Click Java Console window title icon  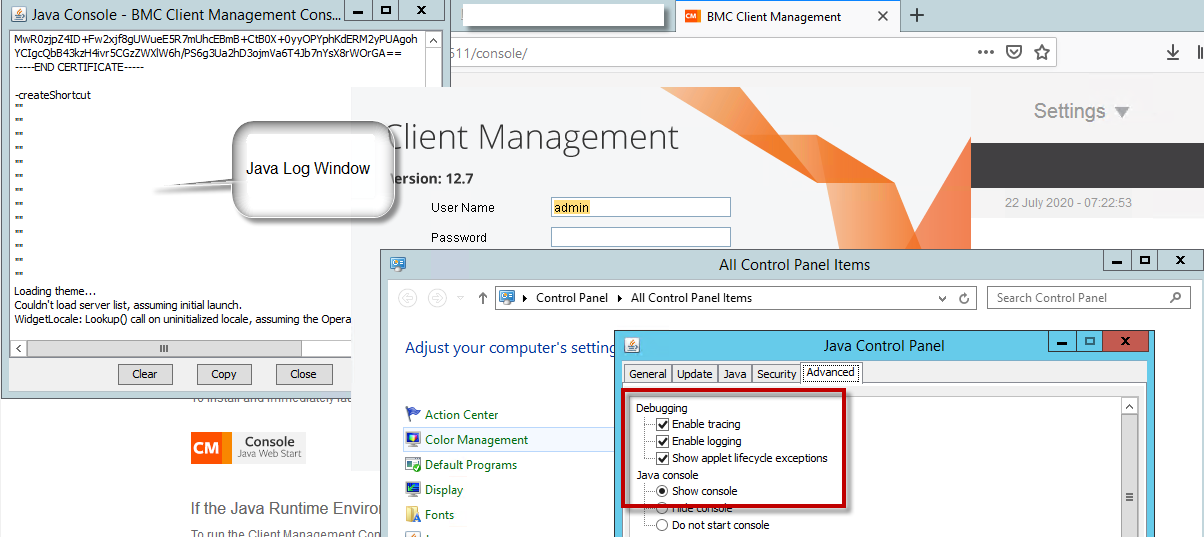tap(18, 15)
